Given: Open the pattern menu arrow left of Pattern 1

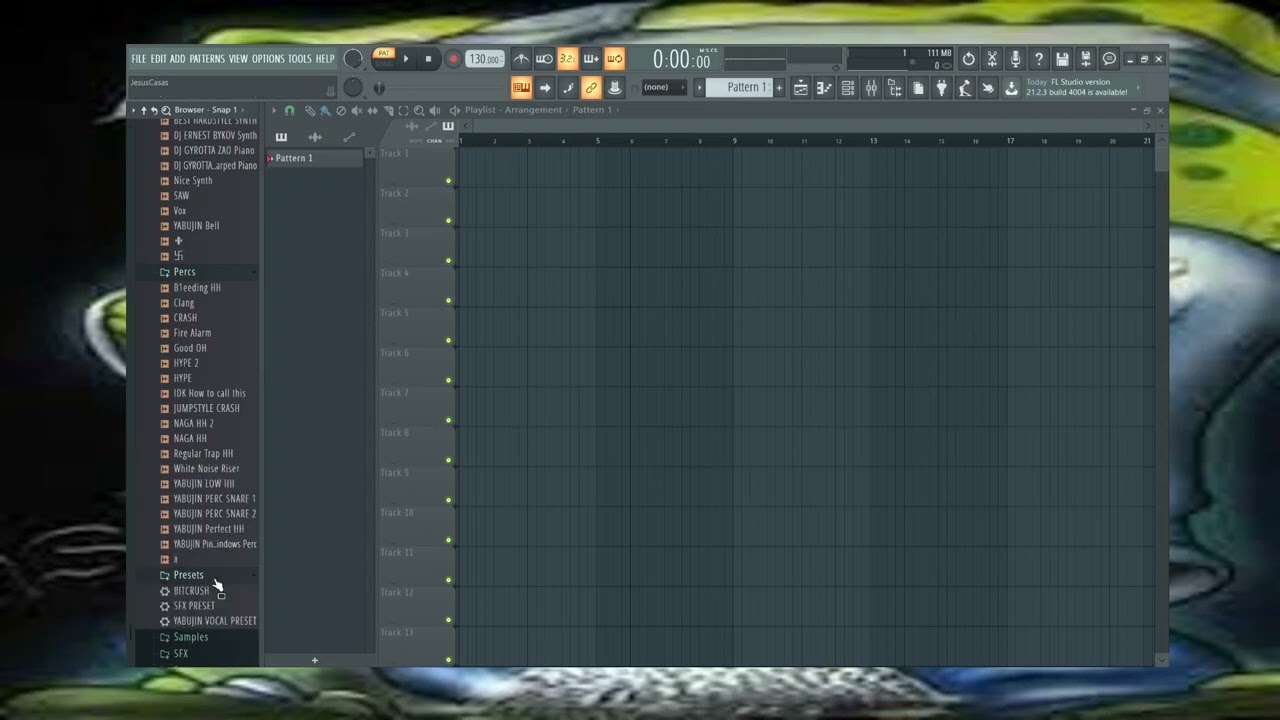Looking at the screenshot, I should [700, 87].
